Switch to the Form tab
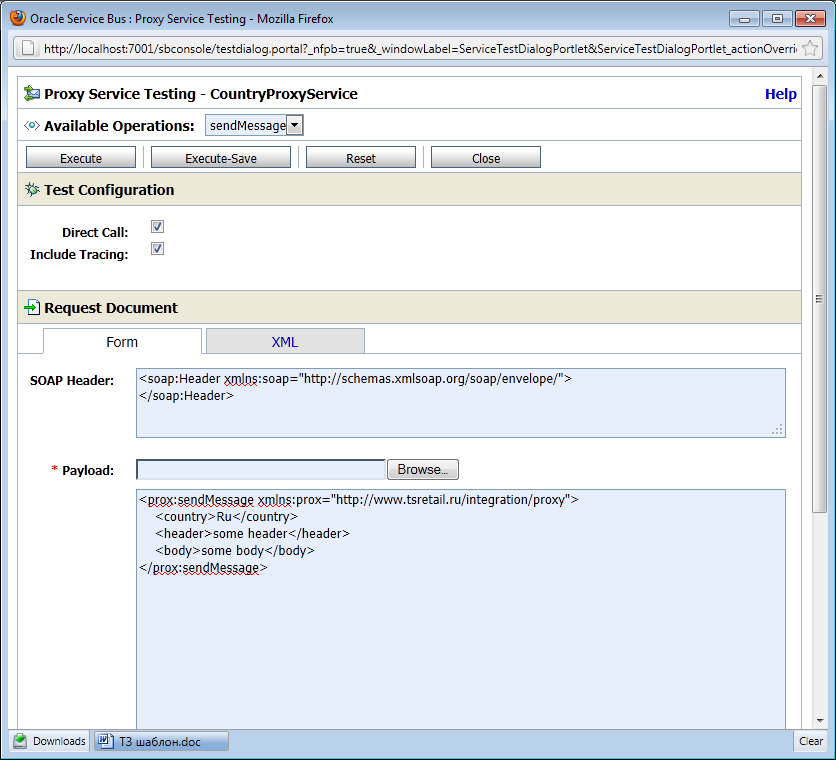 pyautogui.click(x=122, y=341)
